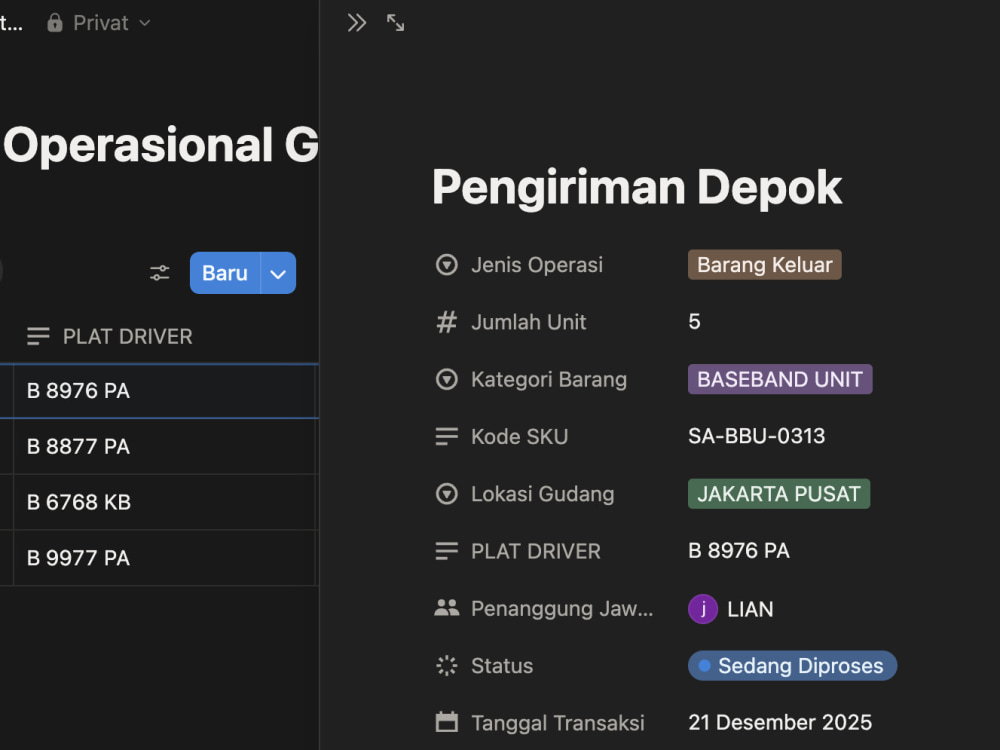Click the purple avatar for LIAN
Screen dimensions: 1000x750
703,609
